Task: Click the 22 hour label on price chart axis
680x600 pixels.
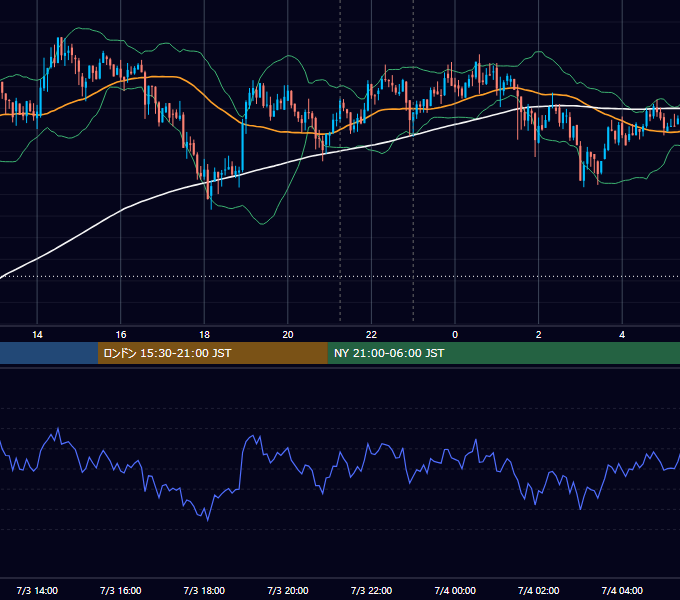Action: pyautogui.click(x=371, y=335)
